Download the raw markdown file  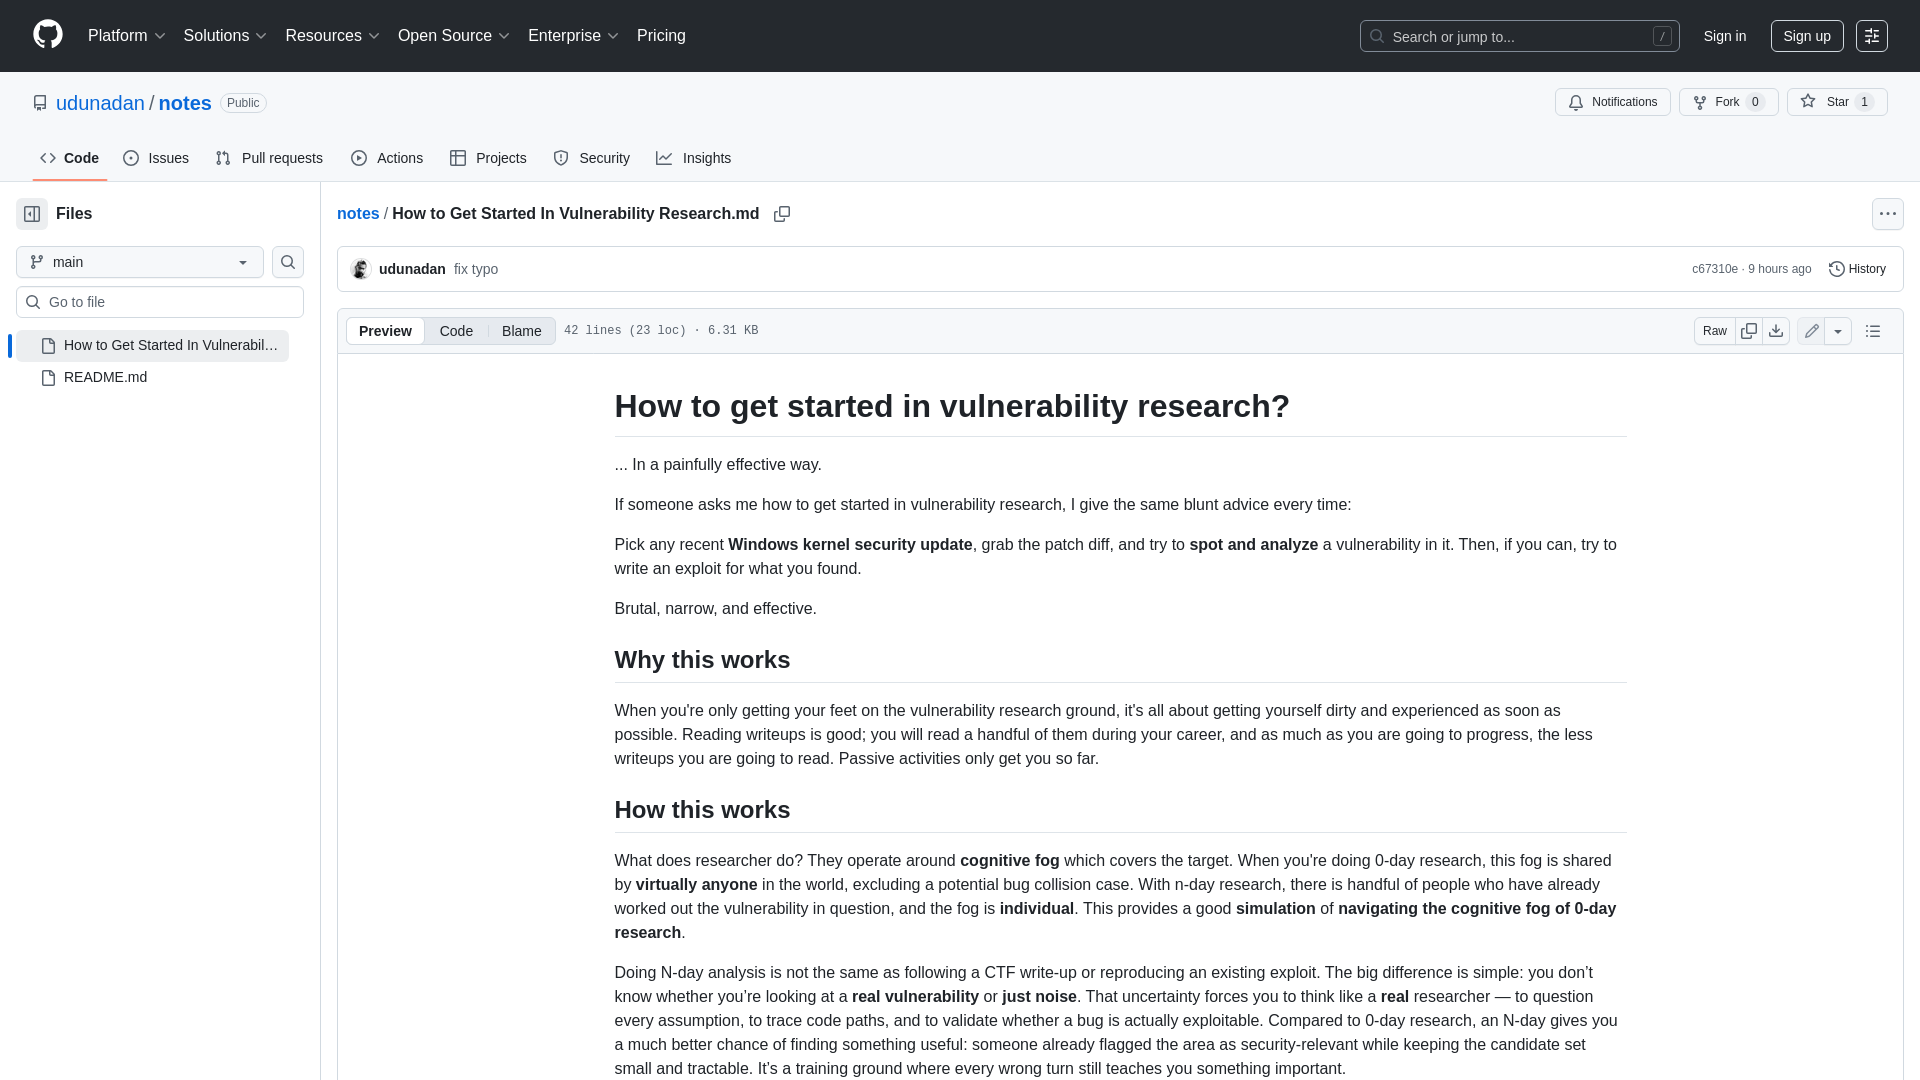1776,330
